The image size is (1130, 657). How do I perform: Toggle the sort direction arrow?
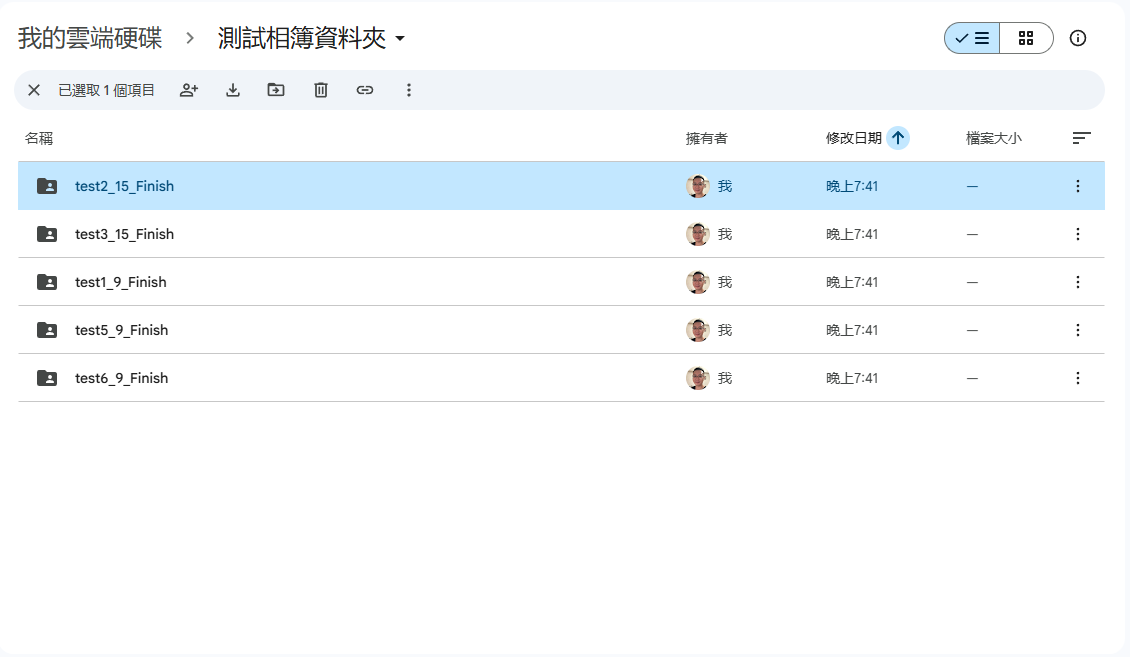(x=898, y=138)
